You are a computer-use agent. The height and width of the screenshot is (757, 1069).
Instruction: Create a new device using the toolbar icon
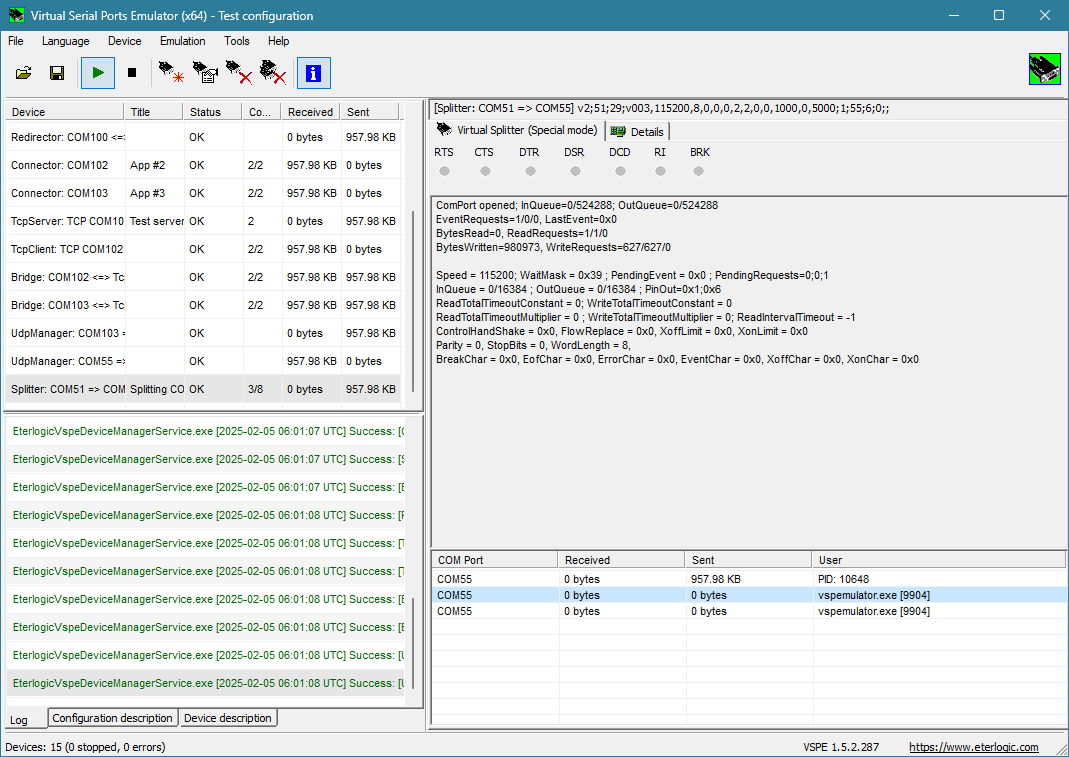pos(171,73)
